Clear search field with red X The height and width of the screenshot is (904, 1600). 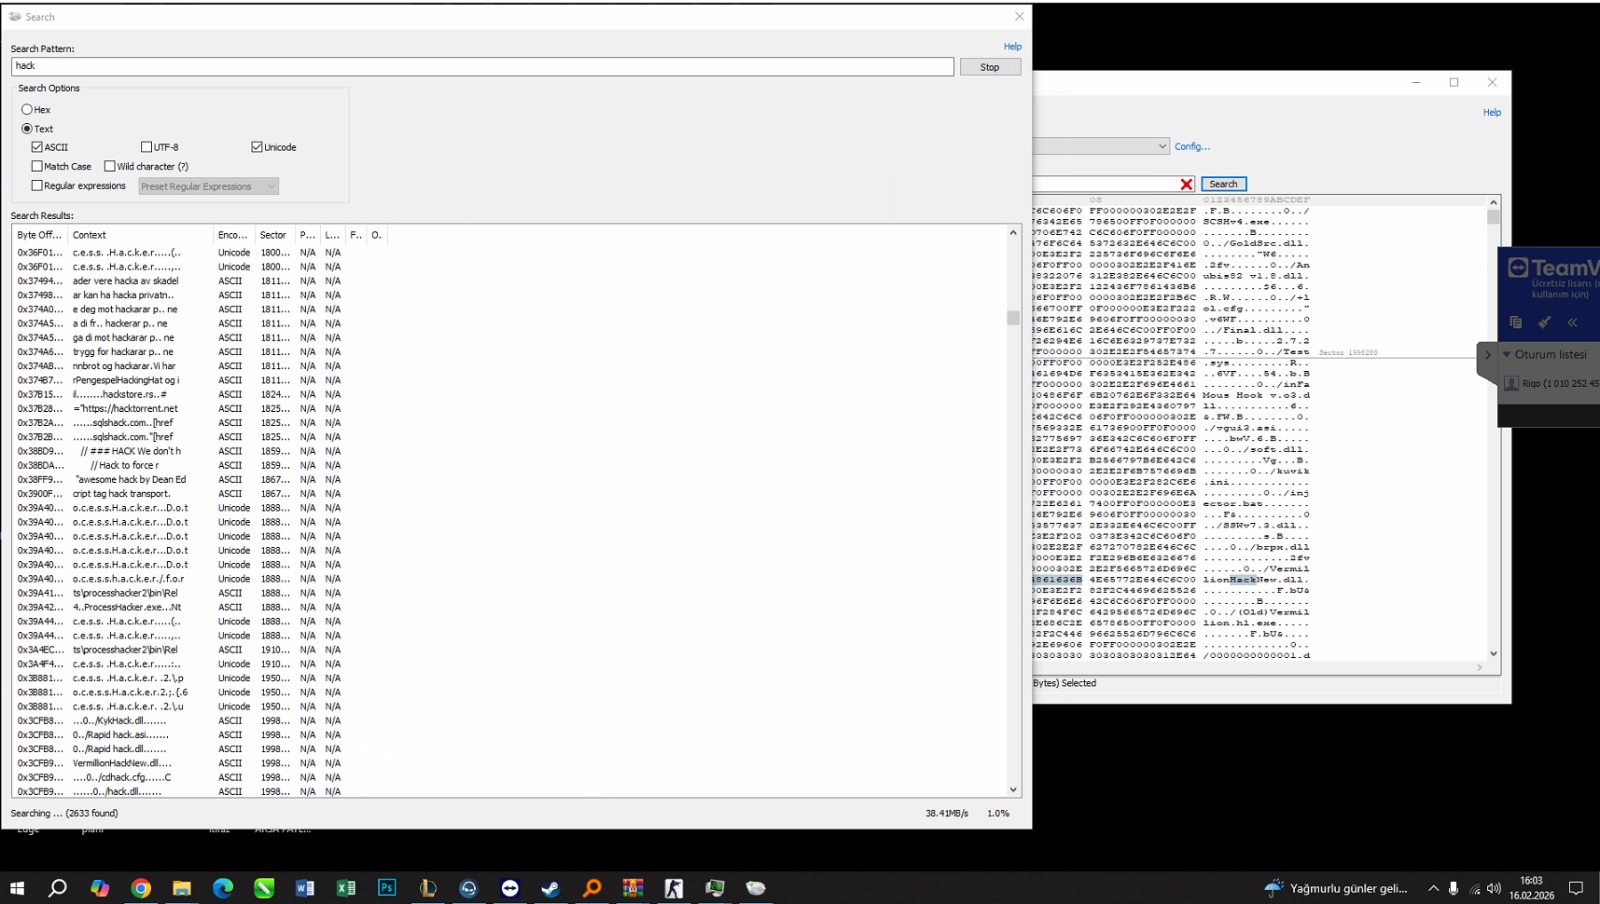tap(1186, 184)
